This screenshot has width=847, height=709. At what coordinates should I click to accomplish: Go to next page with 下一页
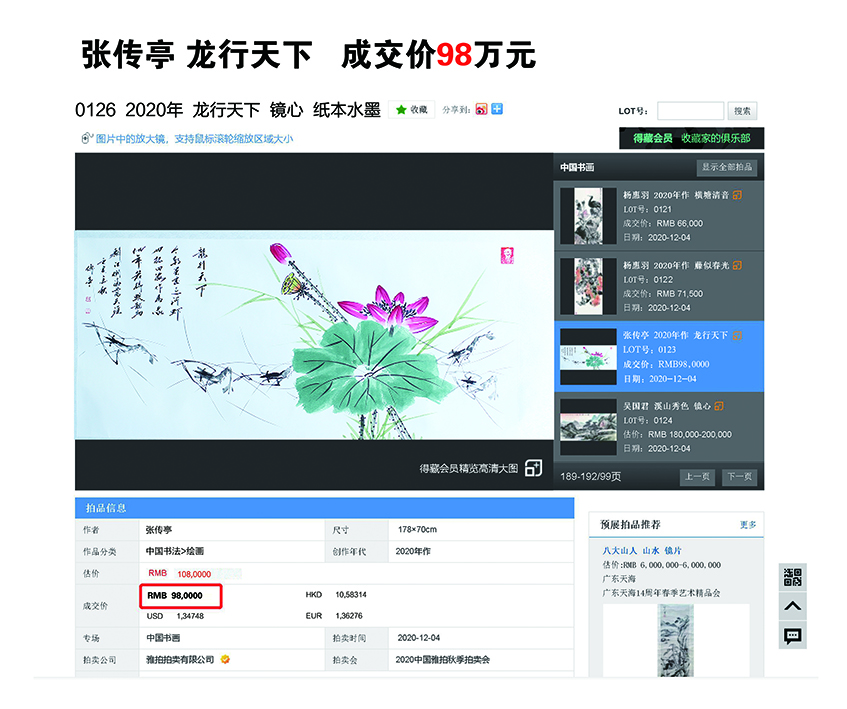point(740,477)
